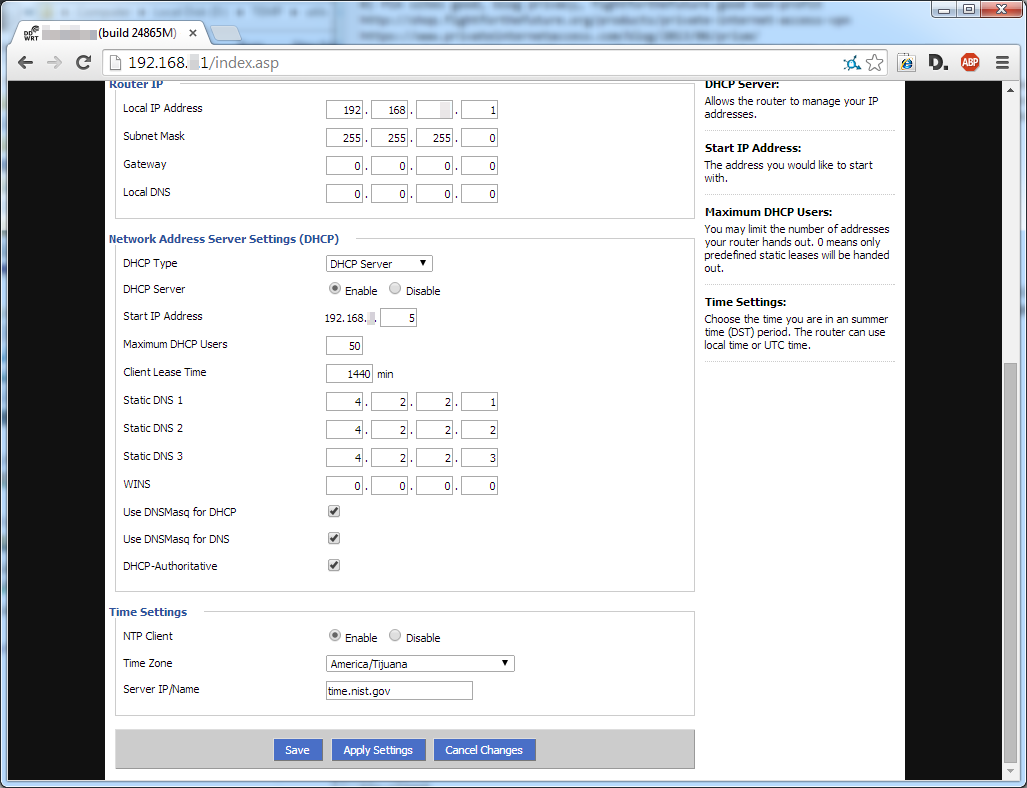Reload the router page
Viewport: 1027px width, 788px height.
pyautogui.click(x=83, y=62)
